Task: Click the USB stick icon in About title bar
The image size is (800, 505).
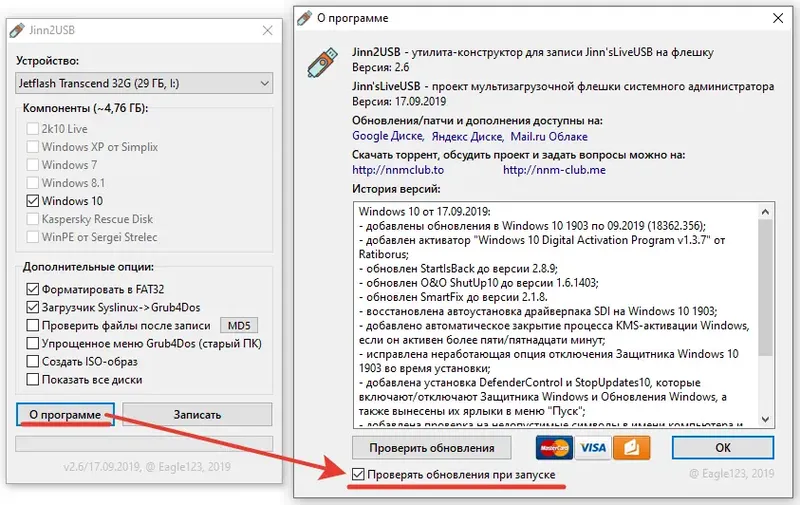Action: click(305, 18)
